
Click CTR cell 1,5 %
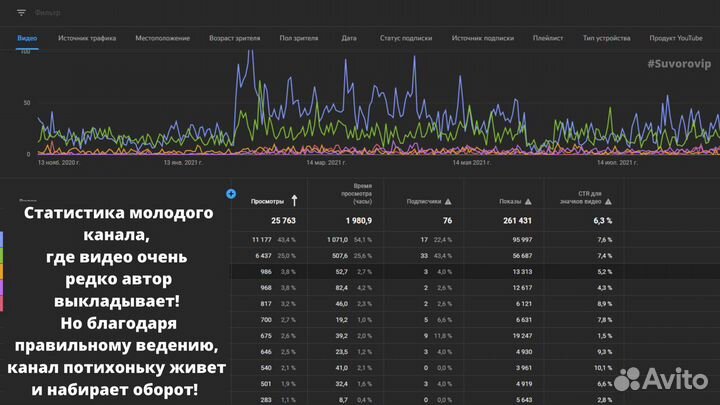[605, 336]
